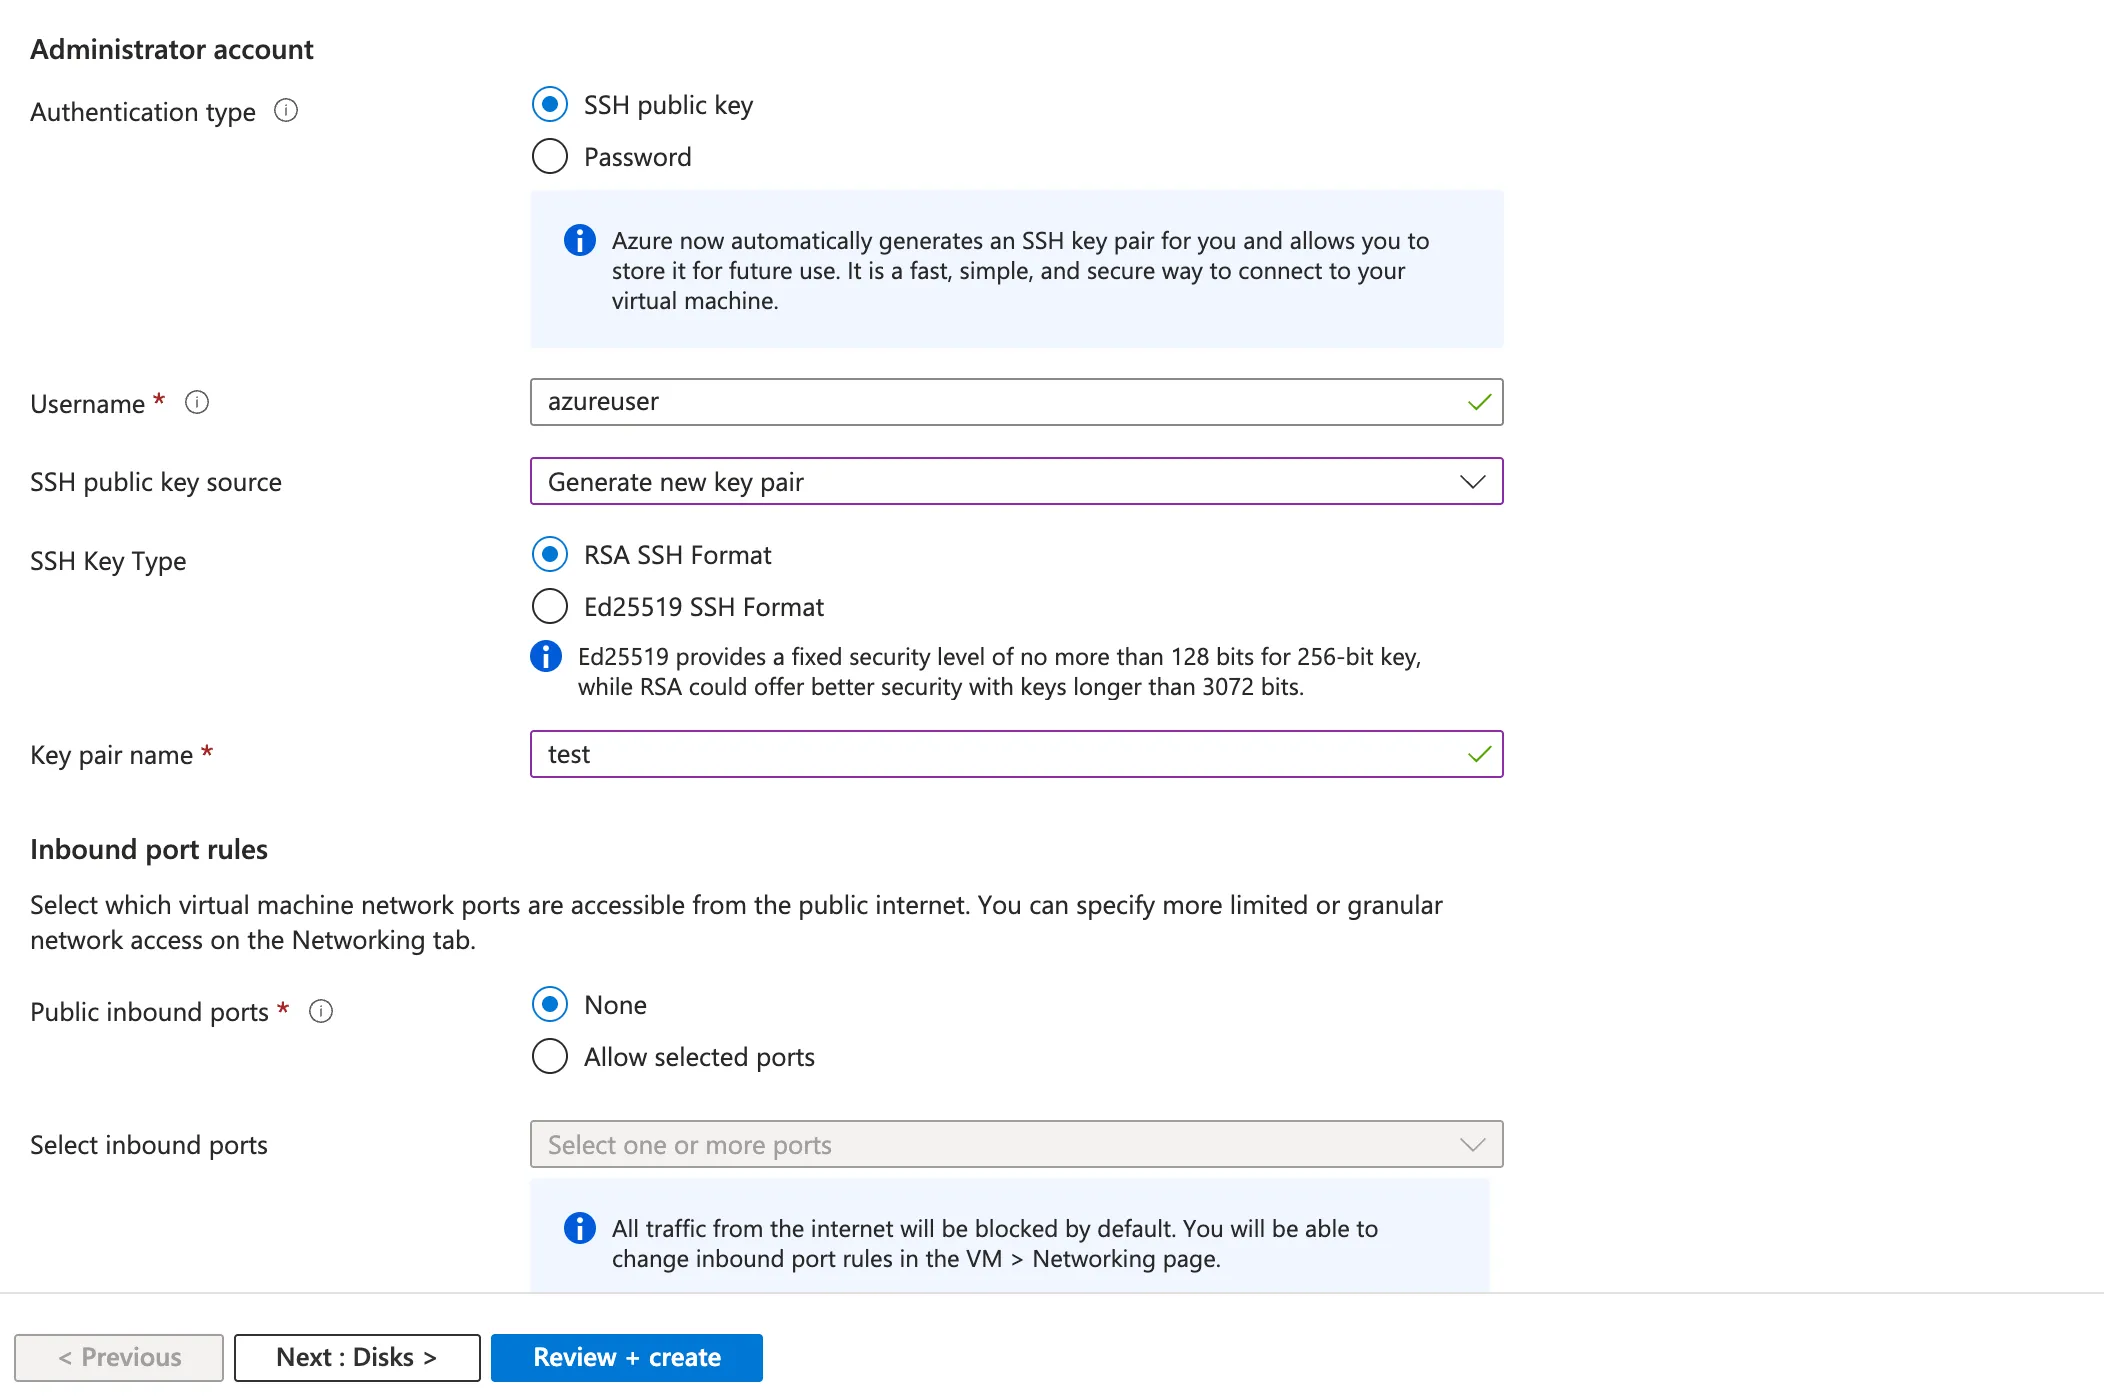This screenshot has height=1400, width=2104.
Task: Choose Ed25519 SSH Format key type
Action: 550,606
